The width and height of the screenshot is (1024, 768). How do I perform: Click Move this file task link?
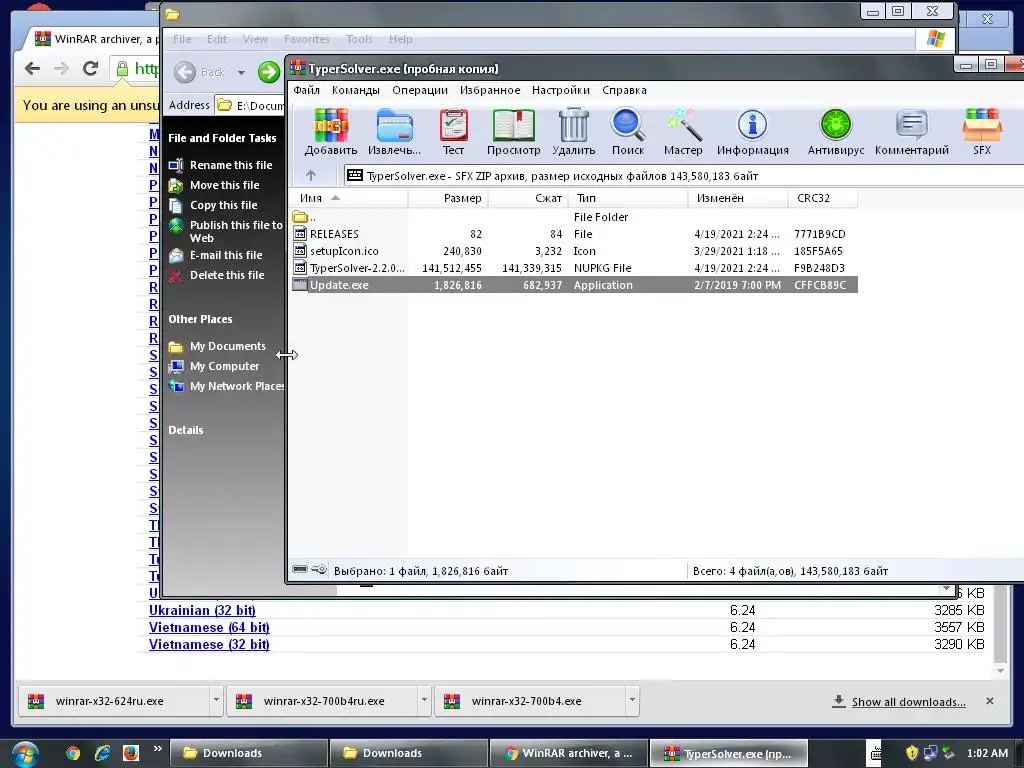point(225,185)
